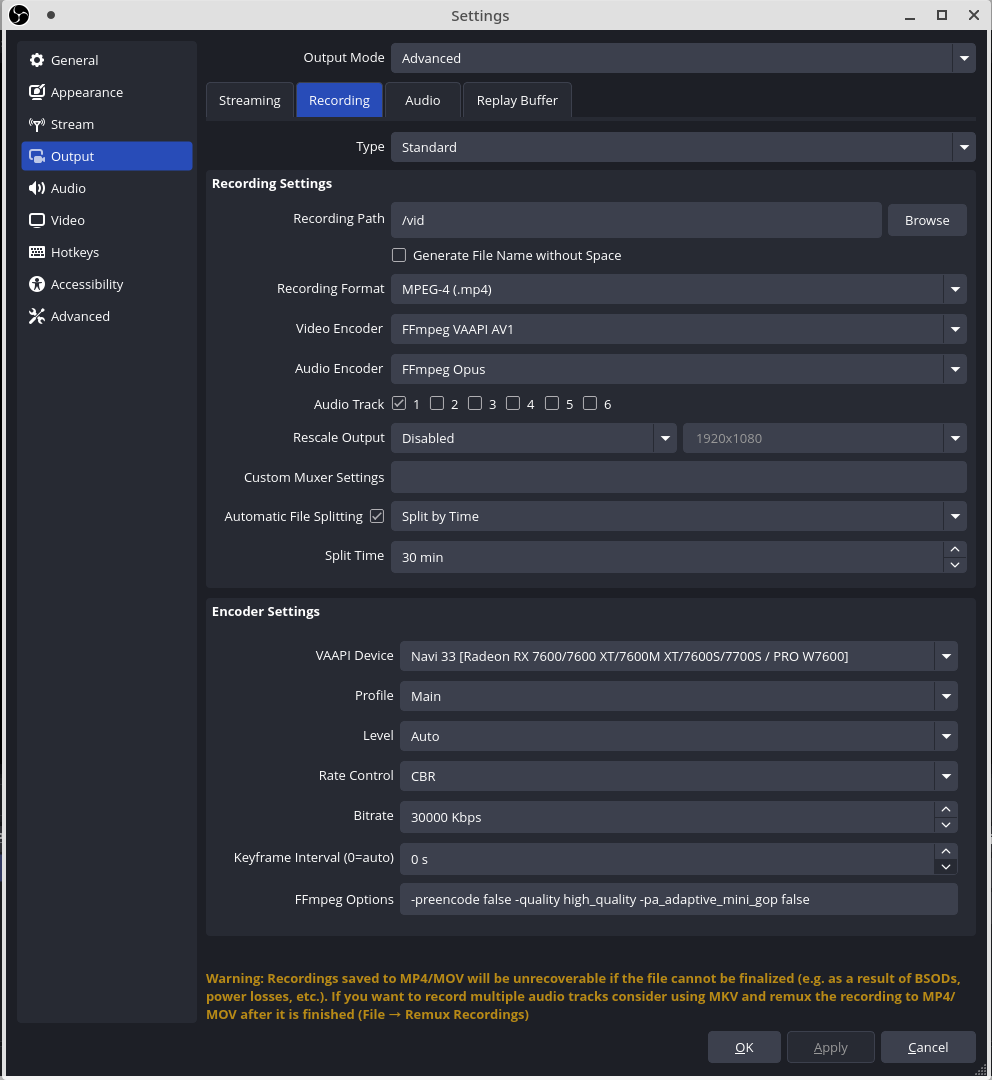Expand the Video Encoder dropdown

click(678, 329)
